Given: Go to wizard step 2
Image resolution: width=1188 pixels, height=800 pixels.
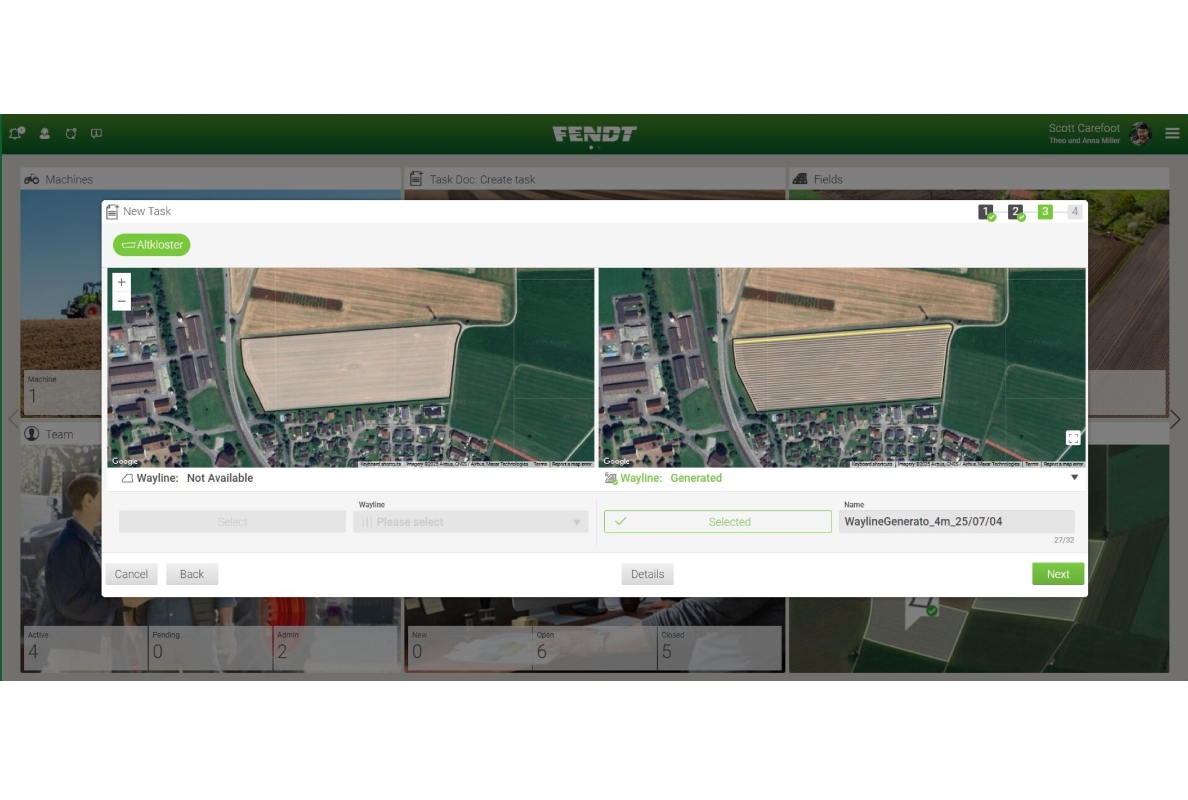Looking at the screenshot, I should pyautogui.click(x=1015, y=212).
